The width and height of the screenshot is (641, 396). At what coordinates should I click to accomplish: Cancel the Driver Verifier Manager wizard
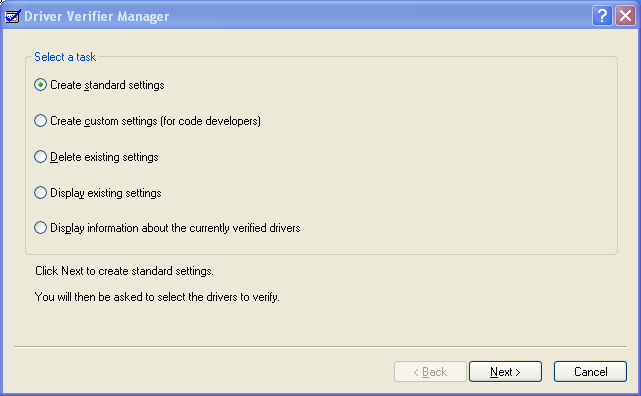pyautogui.click(x=590, y=371)
